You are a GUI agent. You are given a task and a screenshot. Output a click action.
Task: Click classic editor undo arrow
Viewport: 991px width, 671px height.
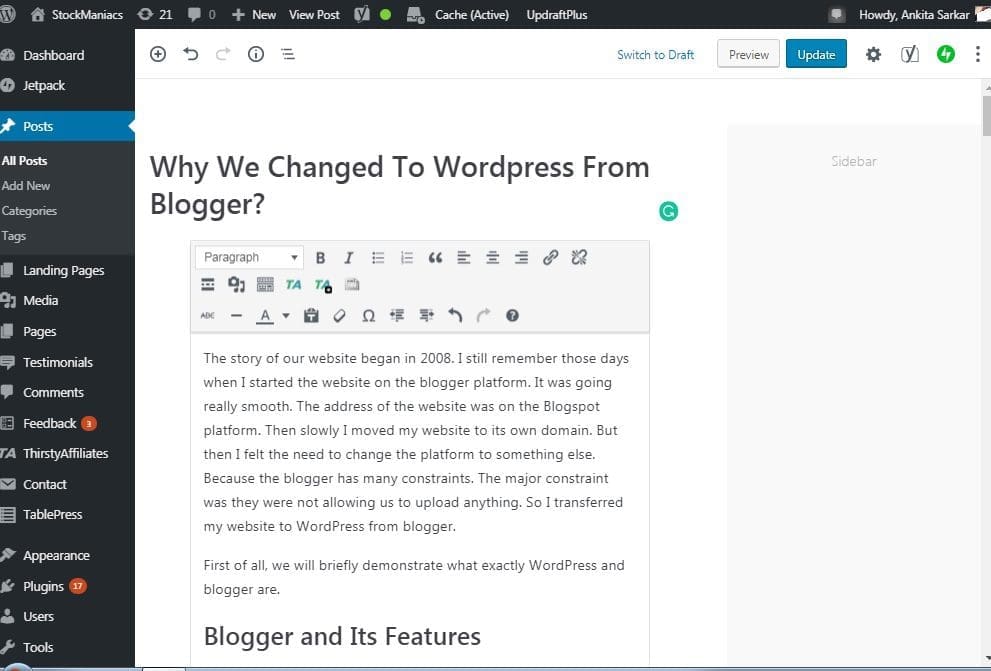tap(455, 315)
